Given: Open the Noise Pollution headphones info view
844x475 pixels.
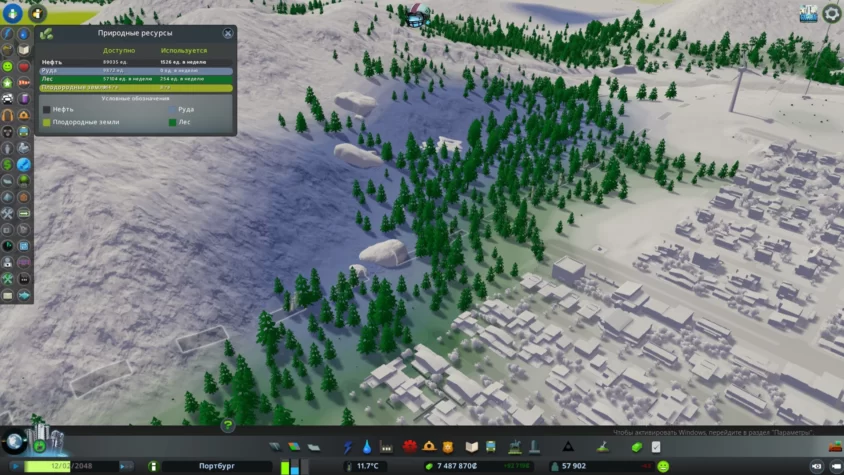Looking at the screenshot, I should pyautogui.click(x=7, y=115).
